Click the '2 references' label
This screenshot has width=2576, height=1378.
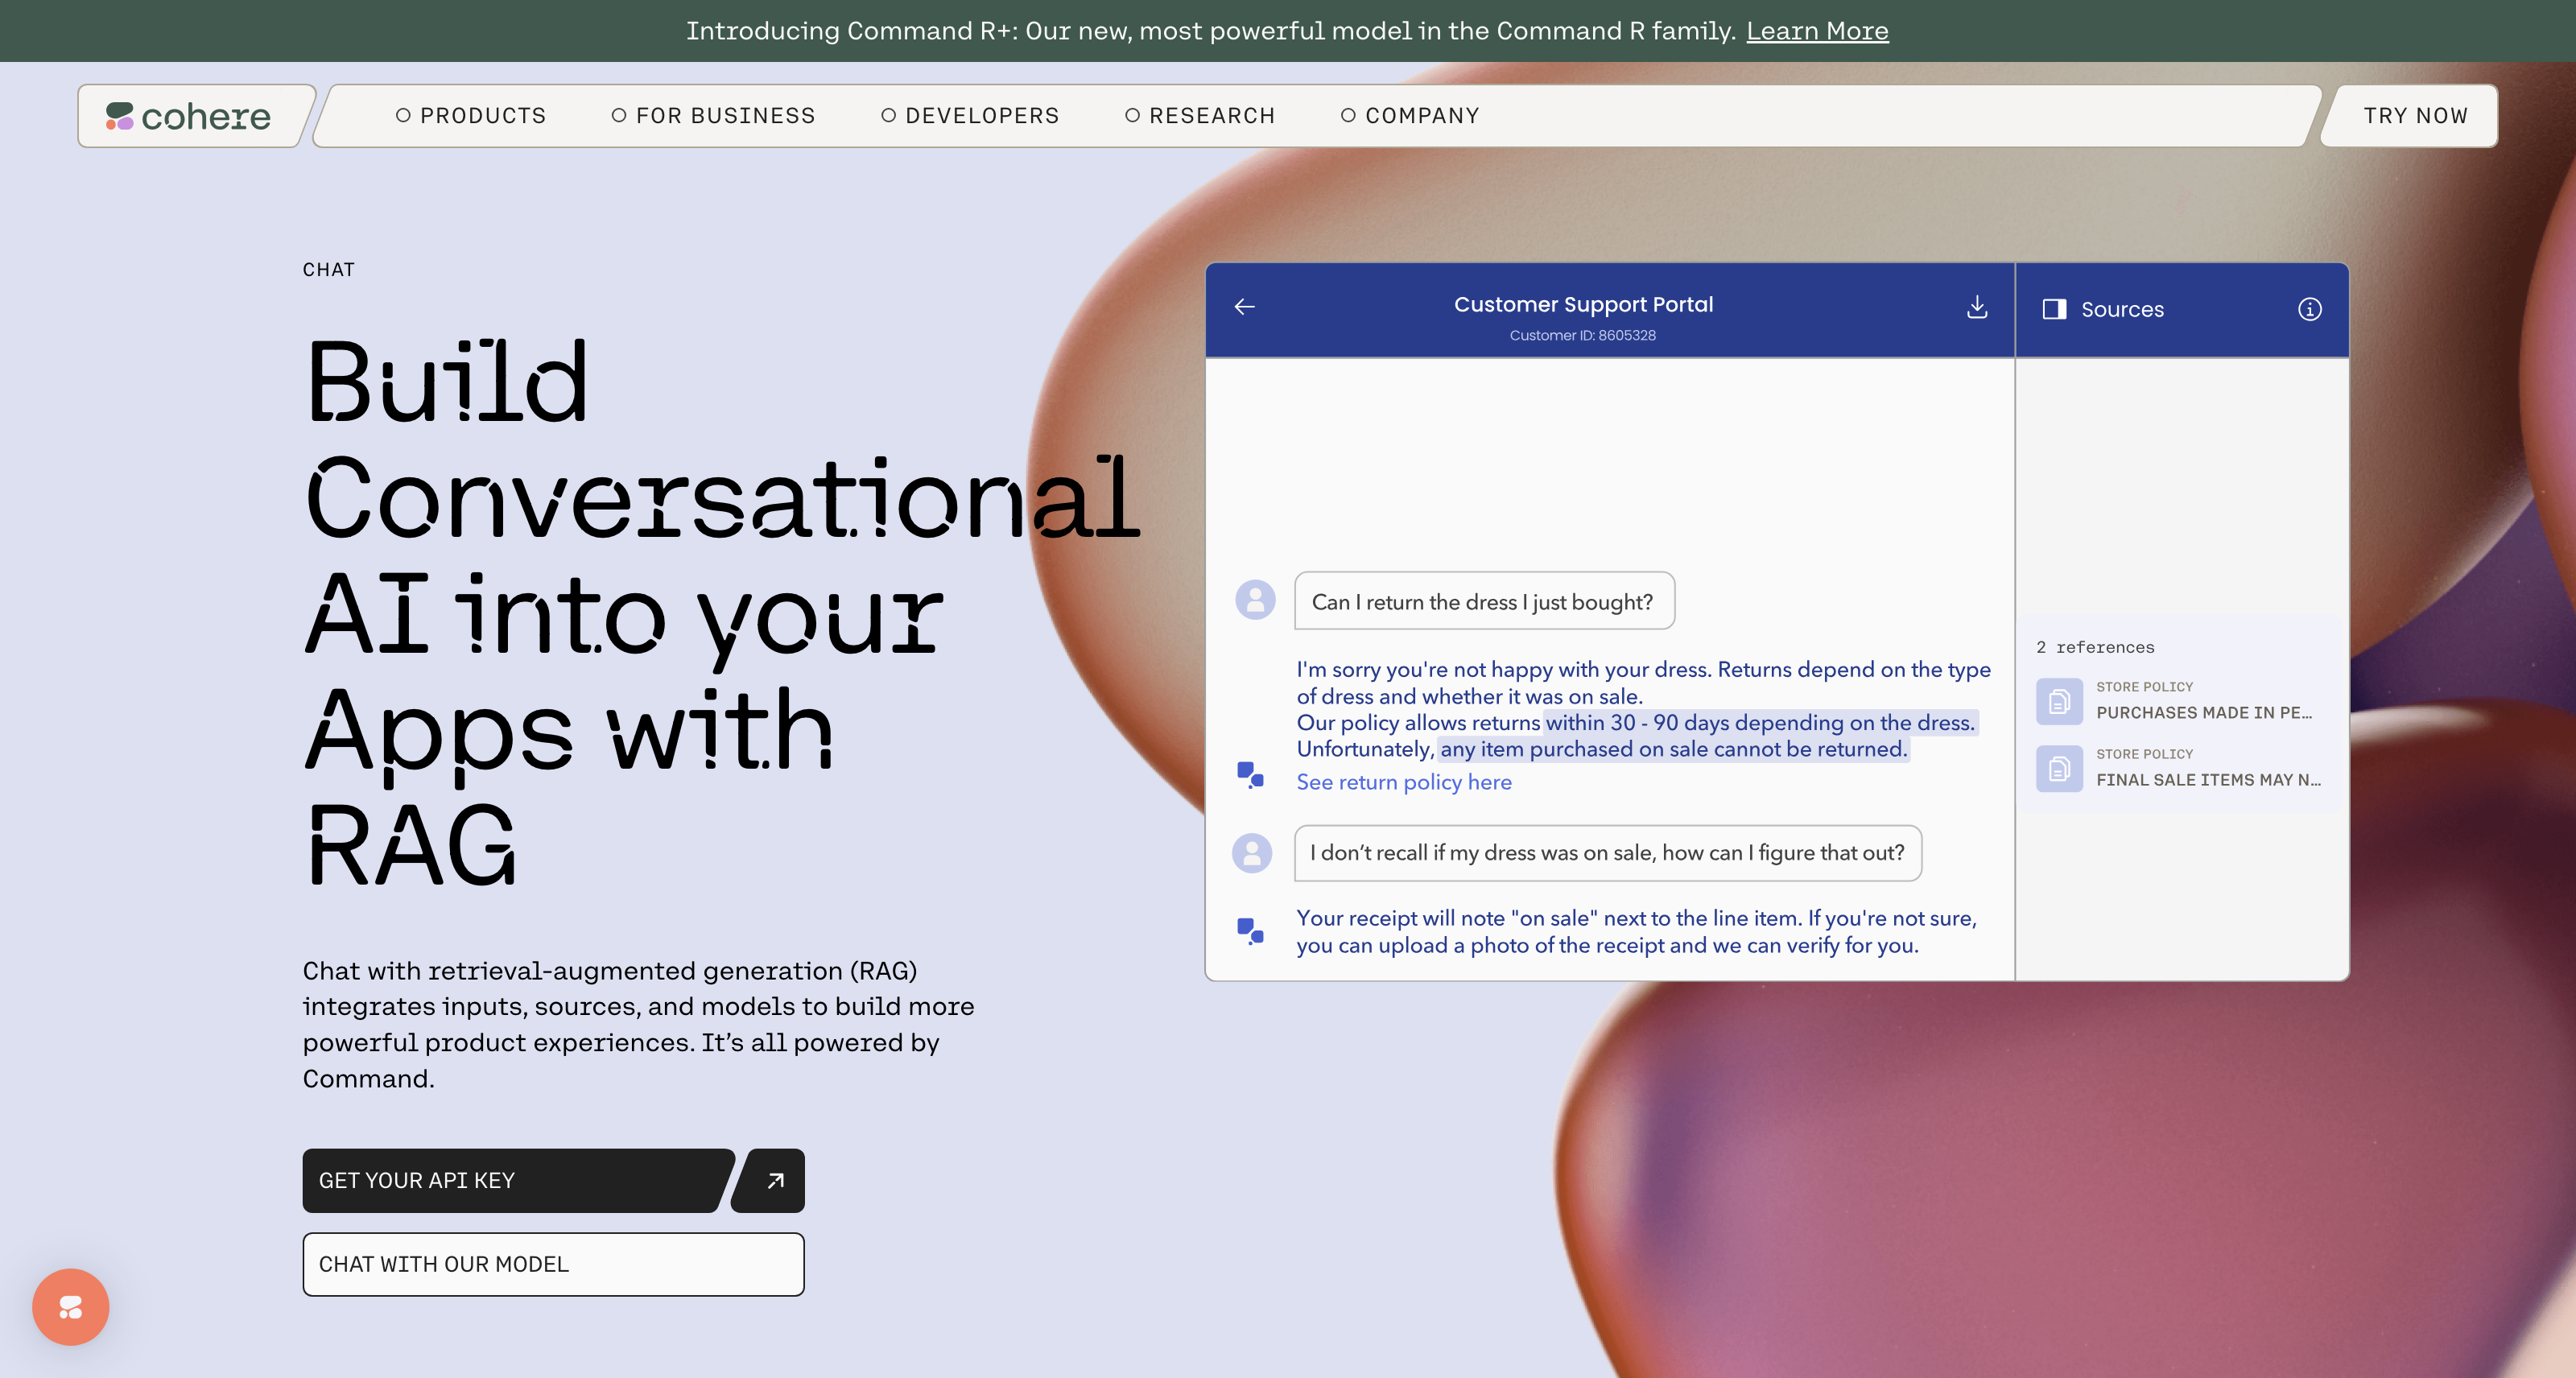pyautogui.click(x=2095, y=647)
